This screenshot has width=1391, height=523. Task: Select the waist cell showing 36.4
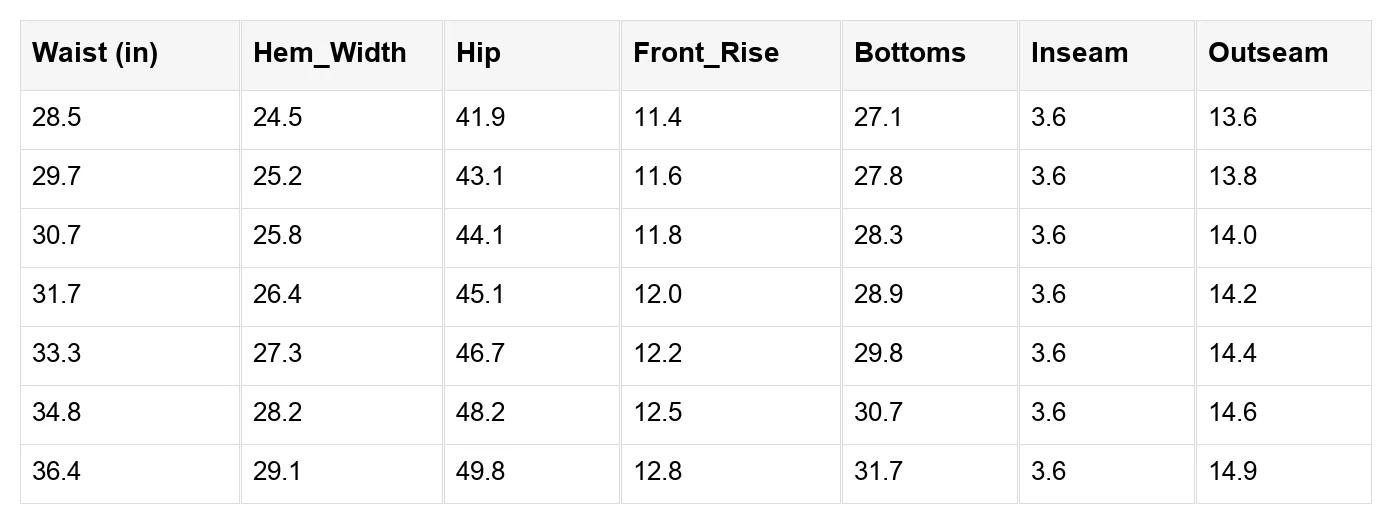(x=130, y=474)
